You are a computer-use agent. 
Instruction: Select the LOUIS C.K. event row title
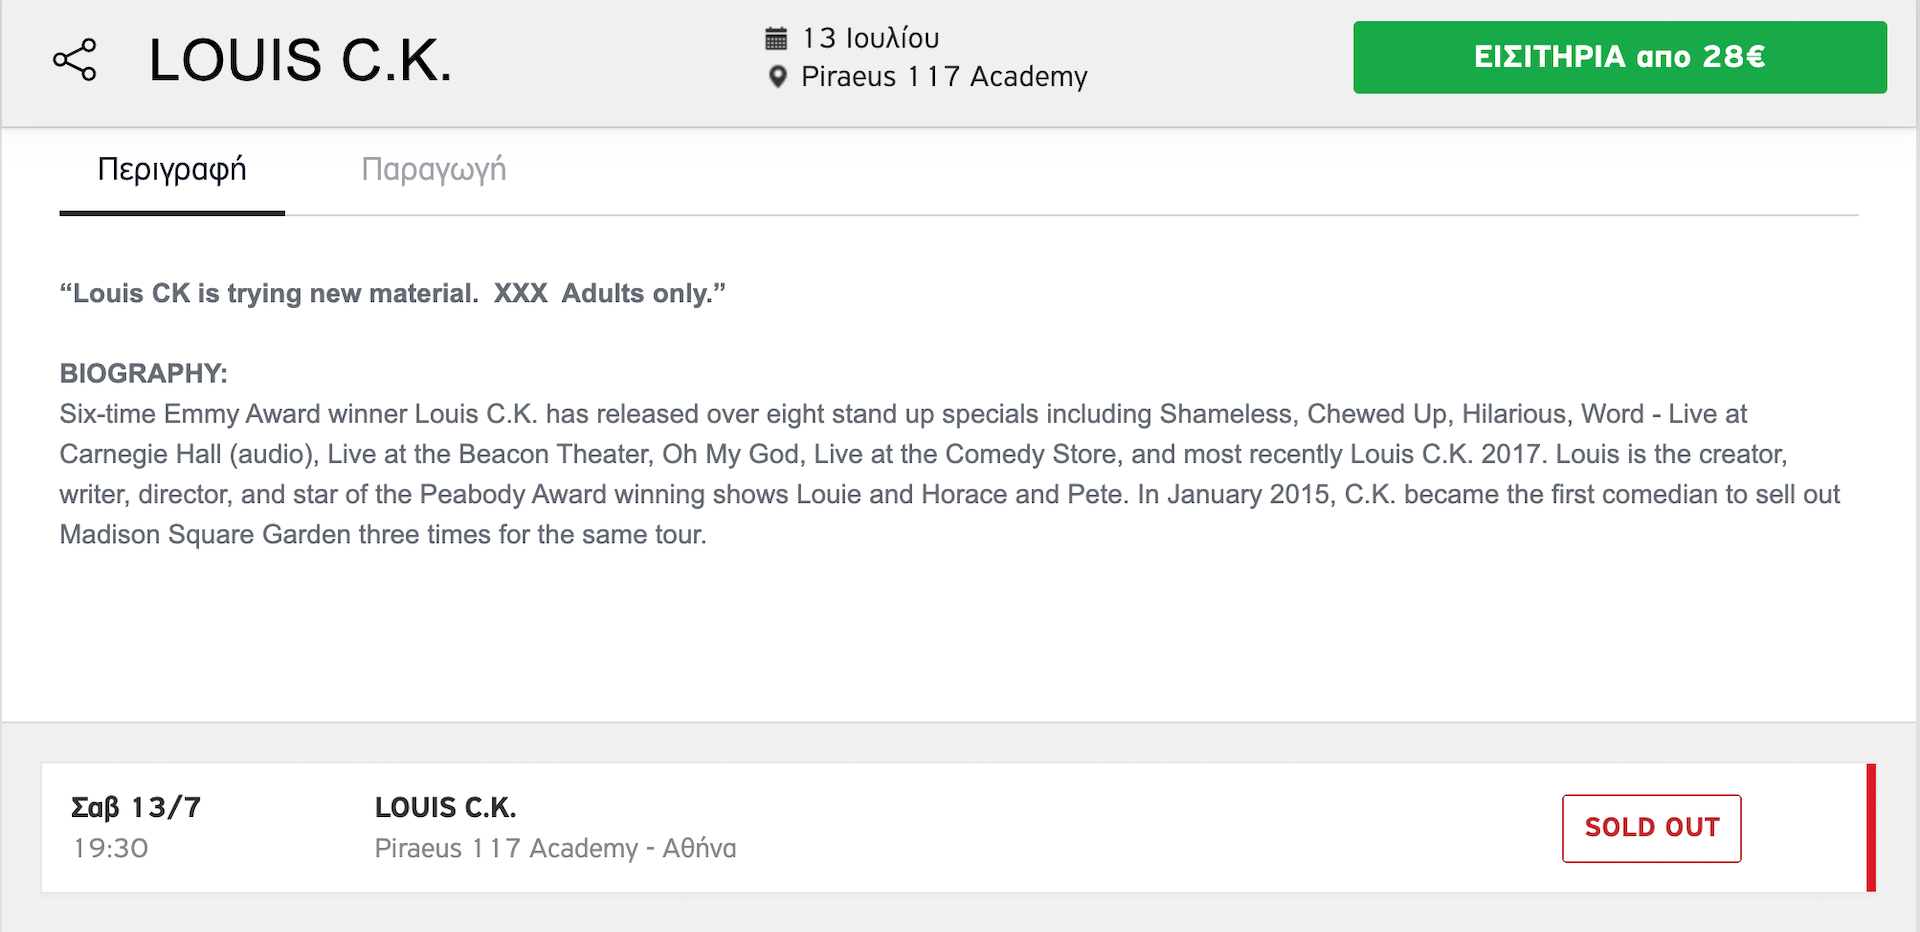[x=445, y=807]
